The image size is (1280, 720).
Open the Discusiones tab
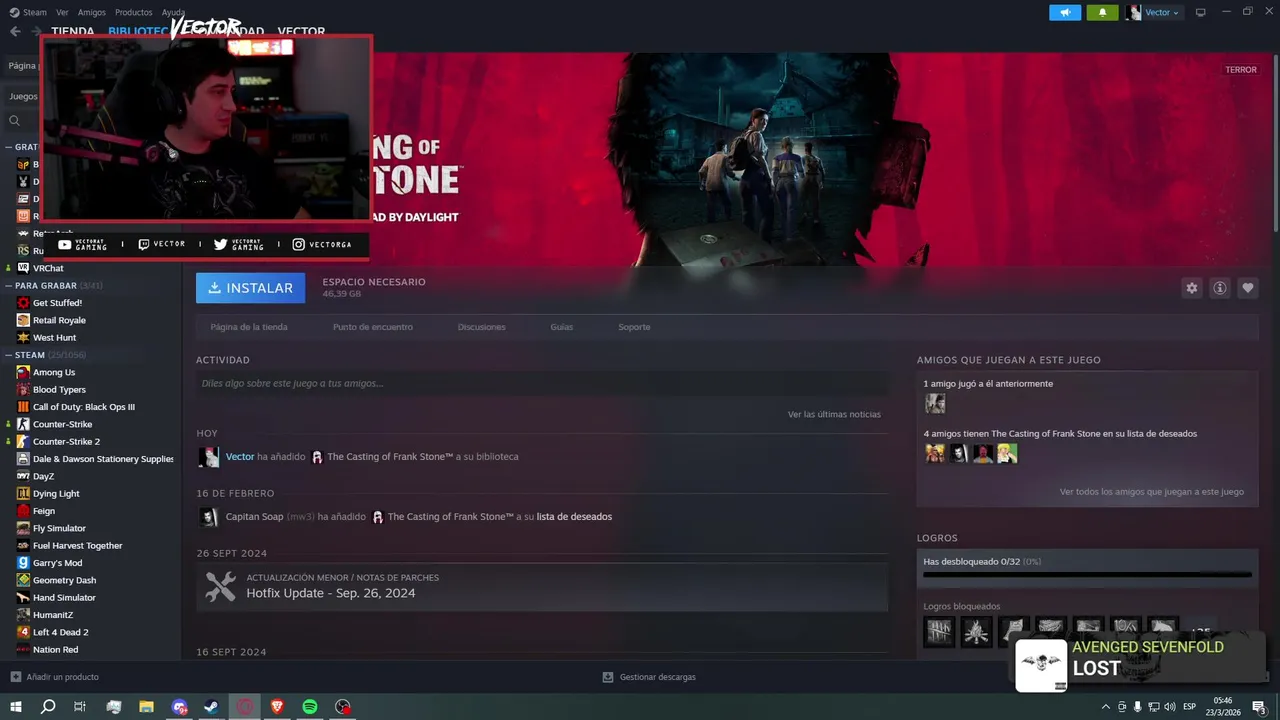pyautogui.click(x=481, y=327)
